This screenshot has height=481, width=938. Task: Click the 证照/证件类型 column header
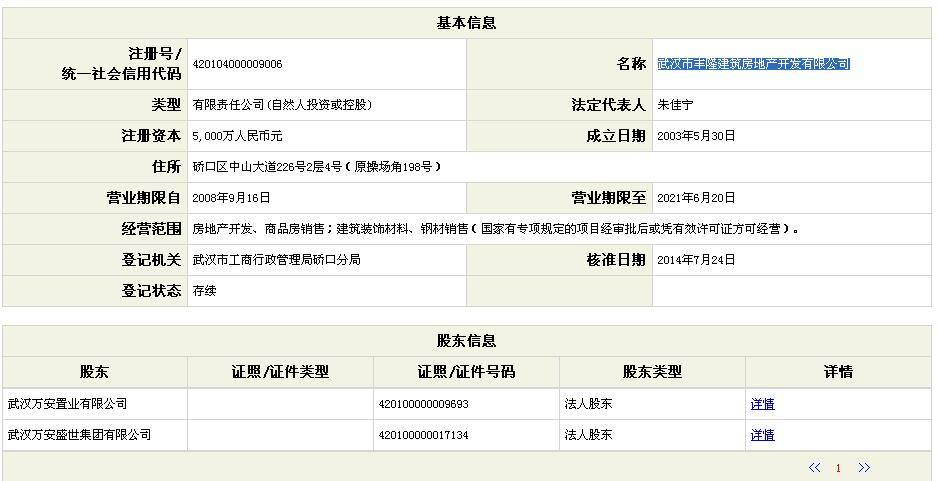pyautogui.click(x=280, y=372)
